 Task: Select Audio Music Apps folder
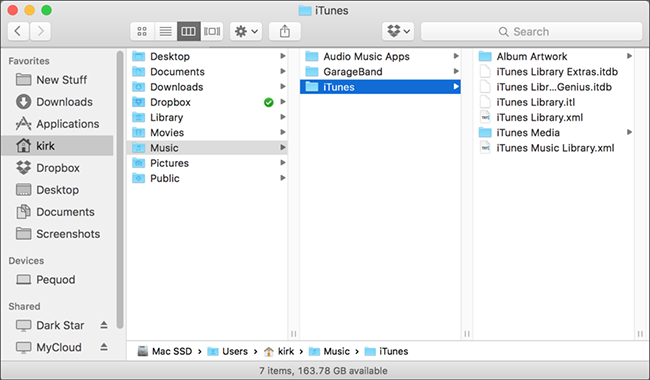pos(380,56)
